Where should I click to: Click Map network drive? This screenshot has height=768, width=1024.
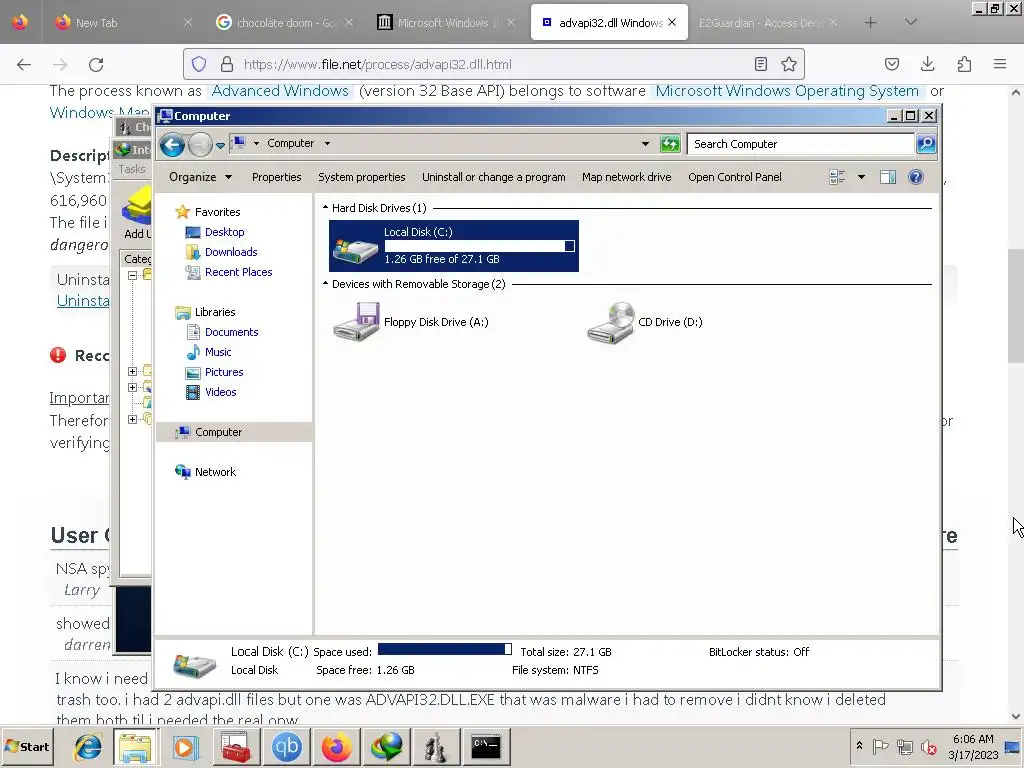click(626, 177)
